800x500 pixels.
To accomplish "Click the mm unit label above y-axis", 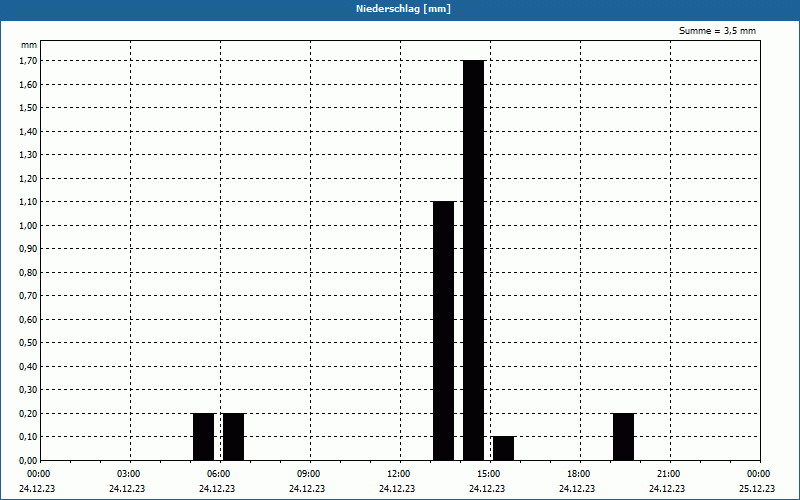I will pos(29,45).
